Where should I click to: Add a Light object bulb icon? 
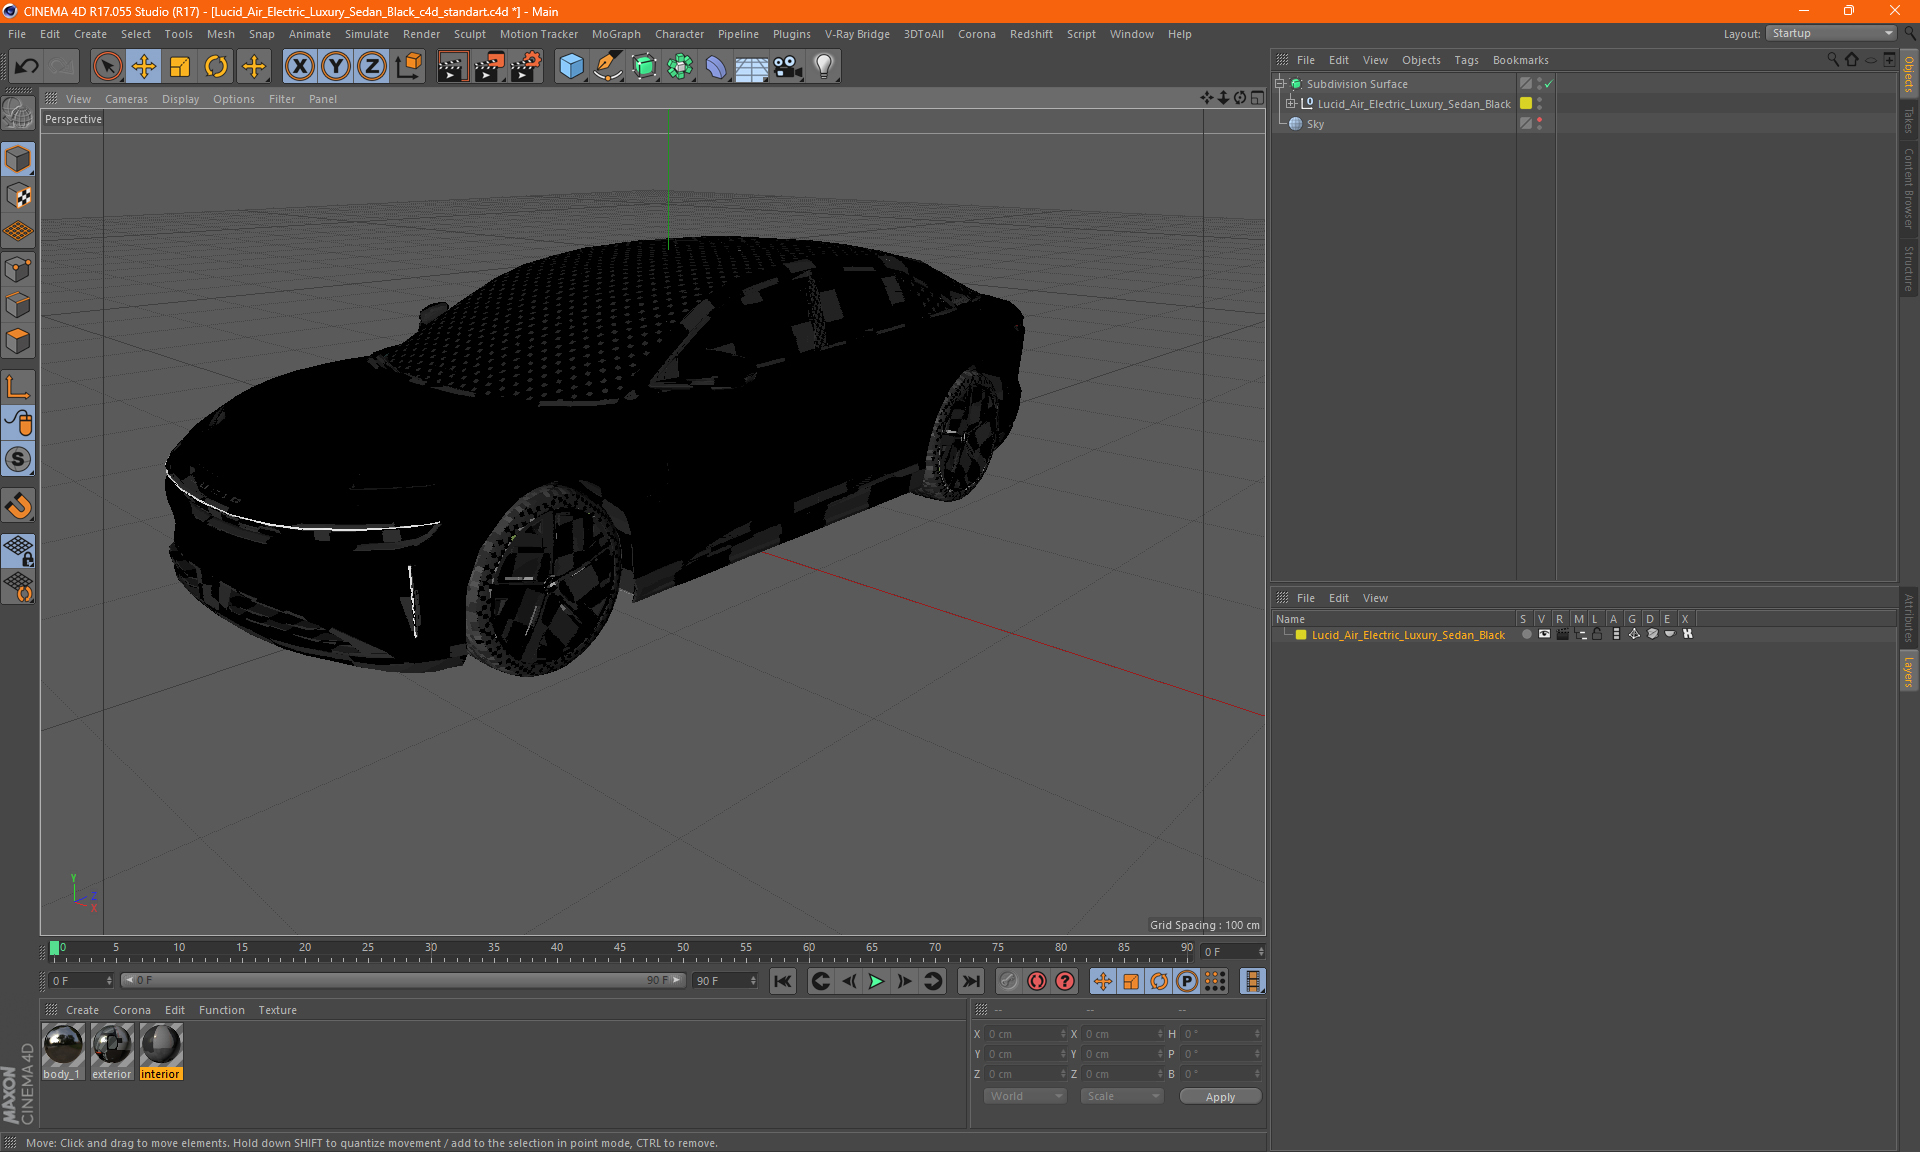pyautogui.click(x=824, y=67)
